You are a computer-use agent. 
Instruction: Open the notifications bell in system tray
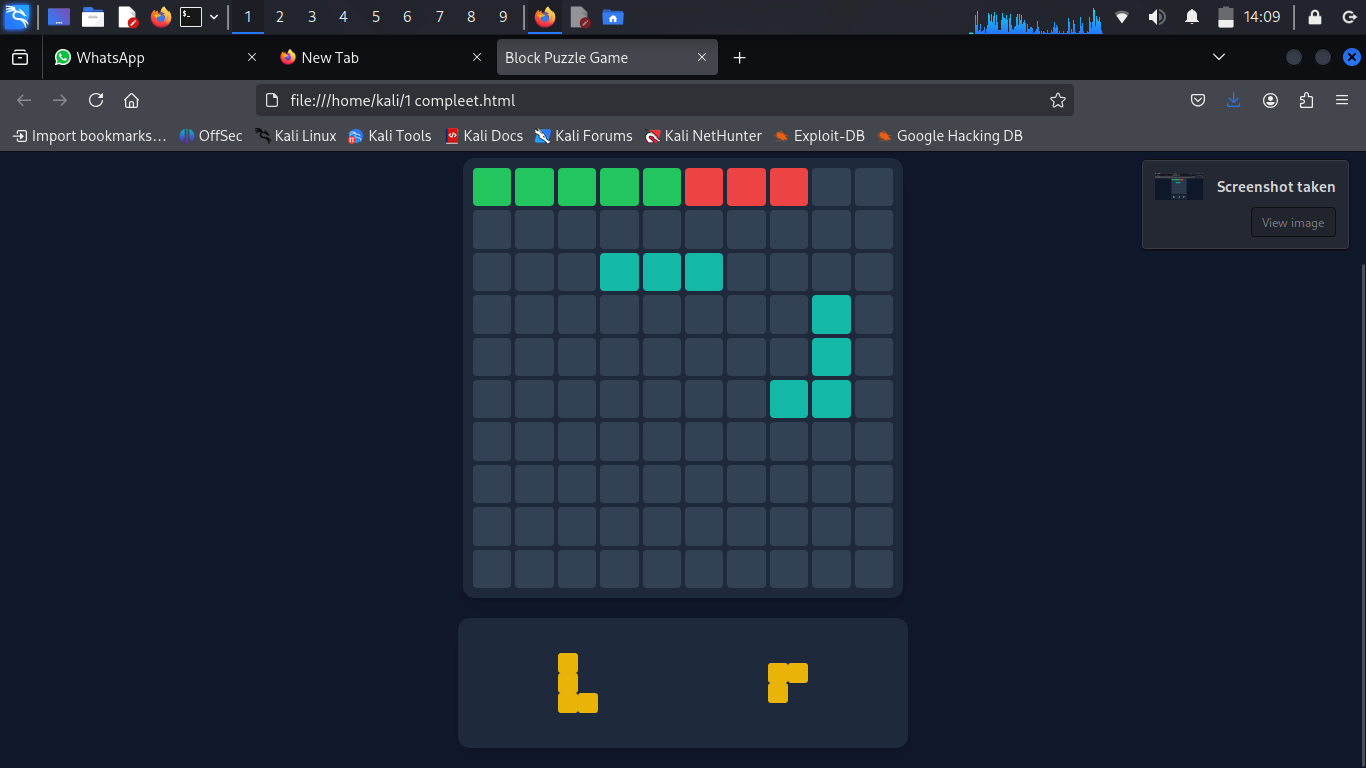(x=1191, y=17)
